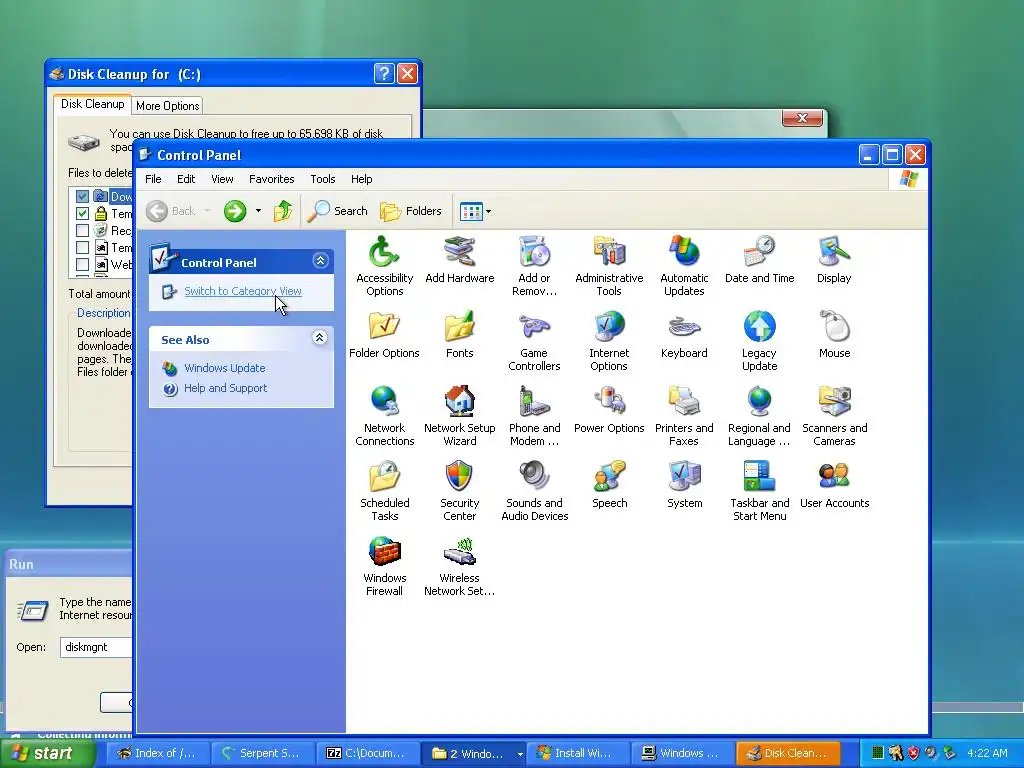Open Accessibility Options applet

click(384, 266)
